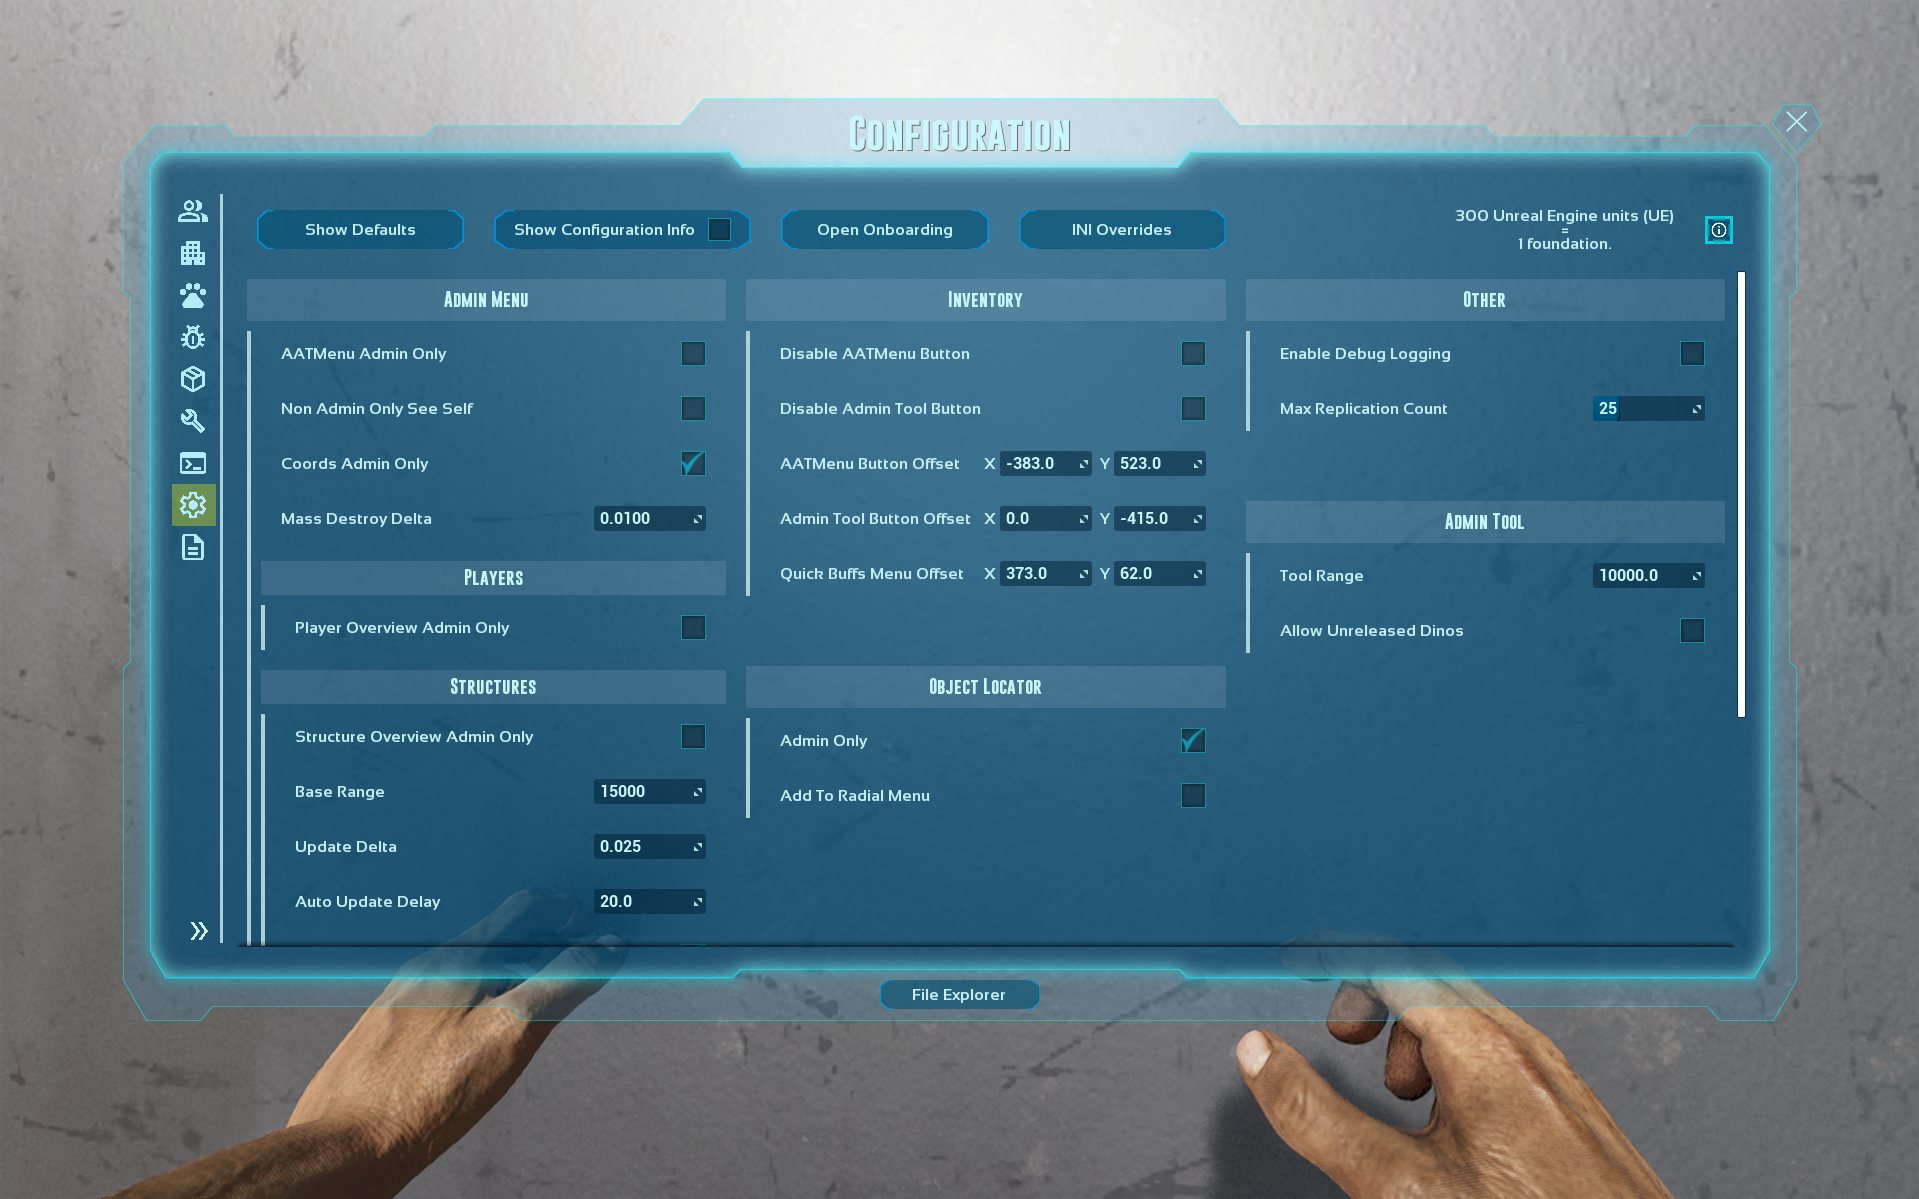Tick the Show Configuration Info checkbox
This screenshot has width=1919, height=1199.
tap(719, 230)
